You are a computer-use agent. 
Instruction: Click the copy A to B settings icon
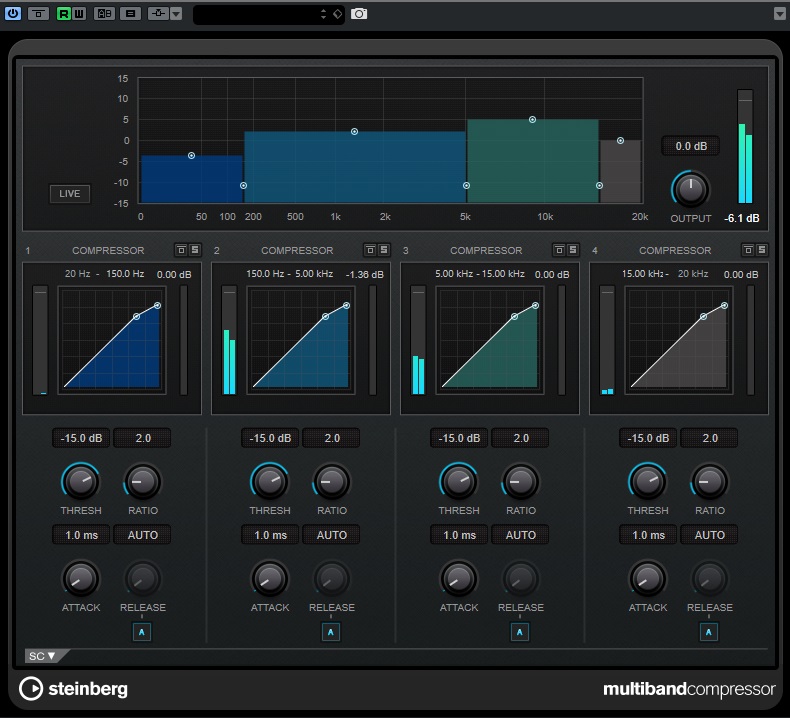coord(130,14)
